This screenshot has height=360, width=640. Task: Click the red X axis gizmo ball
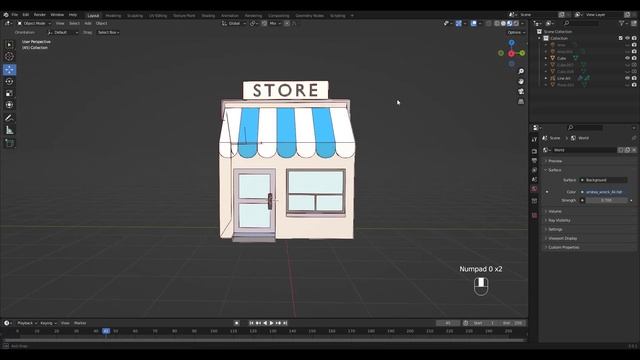pos(511,53)
